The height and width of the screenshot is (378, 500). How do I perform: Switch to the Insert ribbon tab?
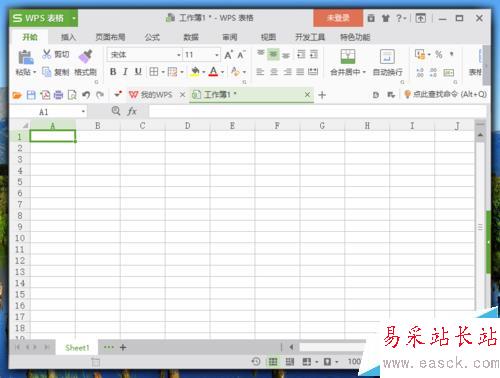tap(68, 37)
